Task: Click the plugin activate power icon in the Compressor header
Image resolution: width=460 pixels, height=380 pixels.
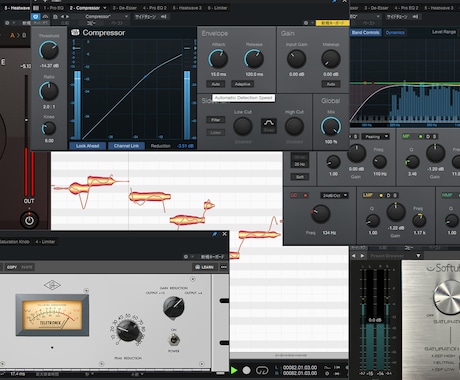Action: (x=35, y=16)
